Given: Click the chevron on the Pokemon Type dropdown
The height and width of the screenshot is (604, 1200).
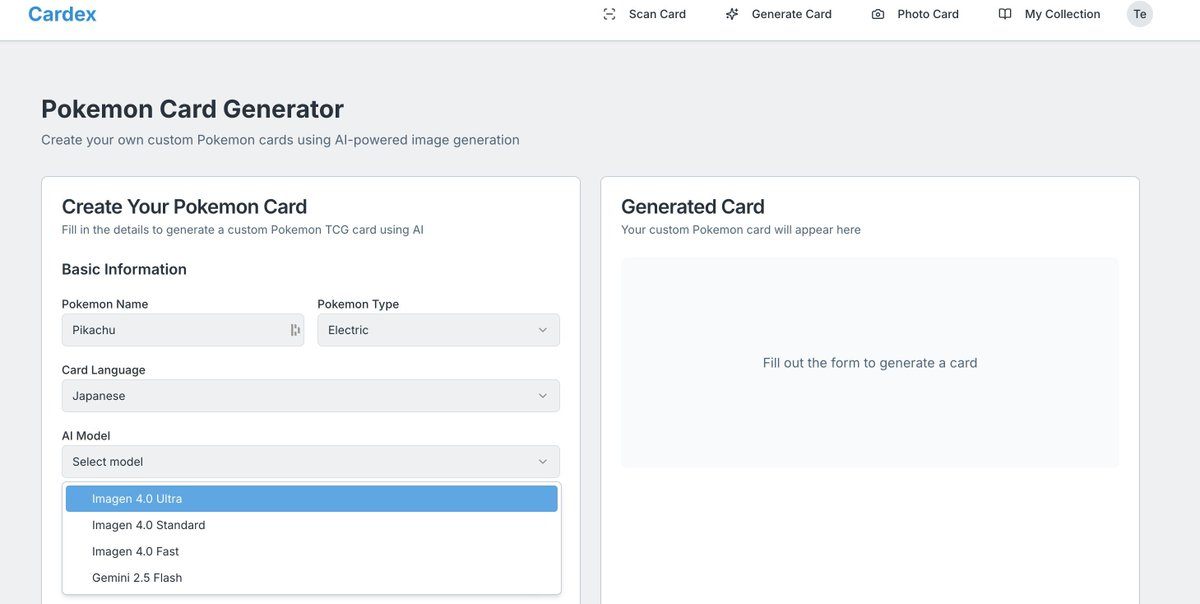Looking at the screenshot, I should pyautogui.click(x=543, y=330).
